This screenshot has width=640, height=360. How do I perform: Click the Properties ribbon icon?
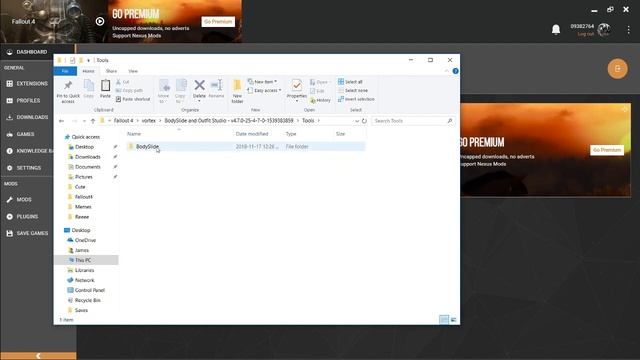pyautogui.click(x=297, y=91)
